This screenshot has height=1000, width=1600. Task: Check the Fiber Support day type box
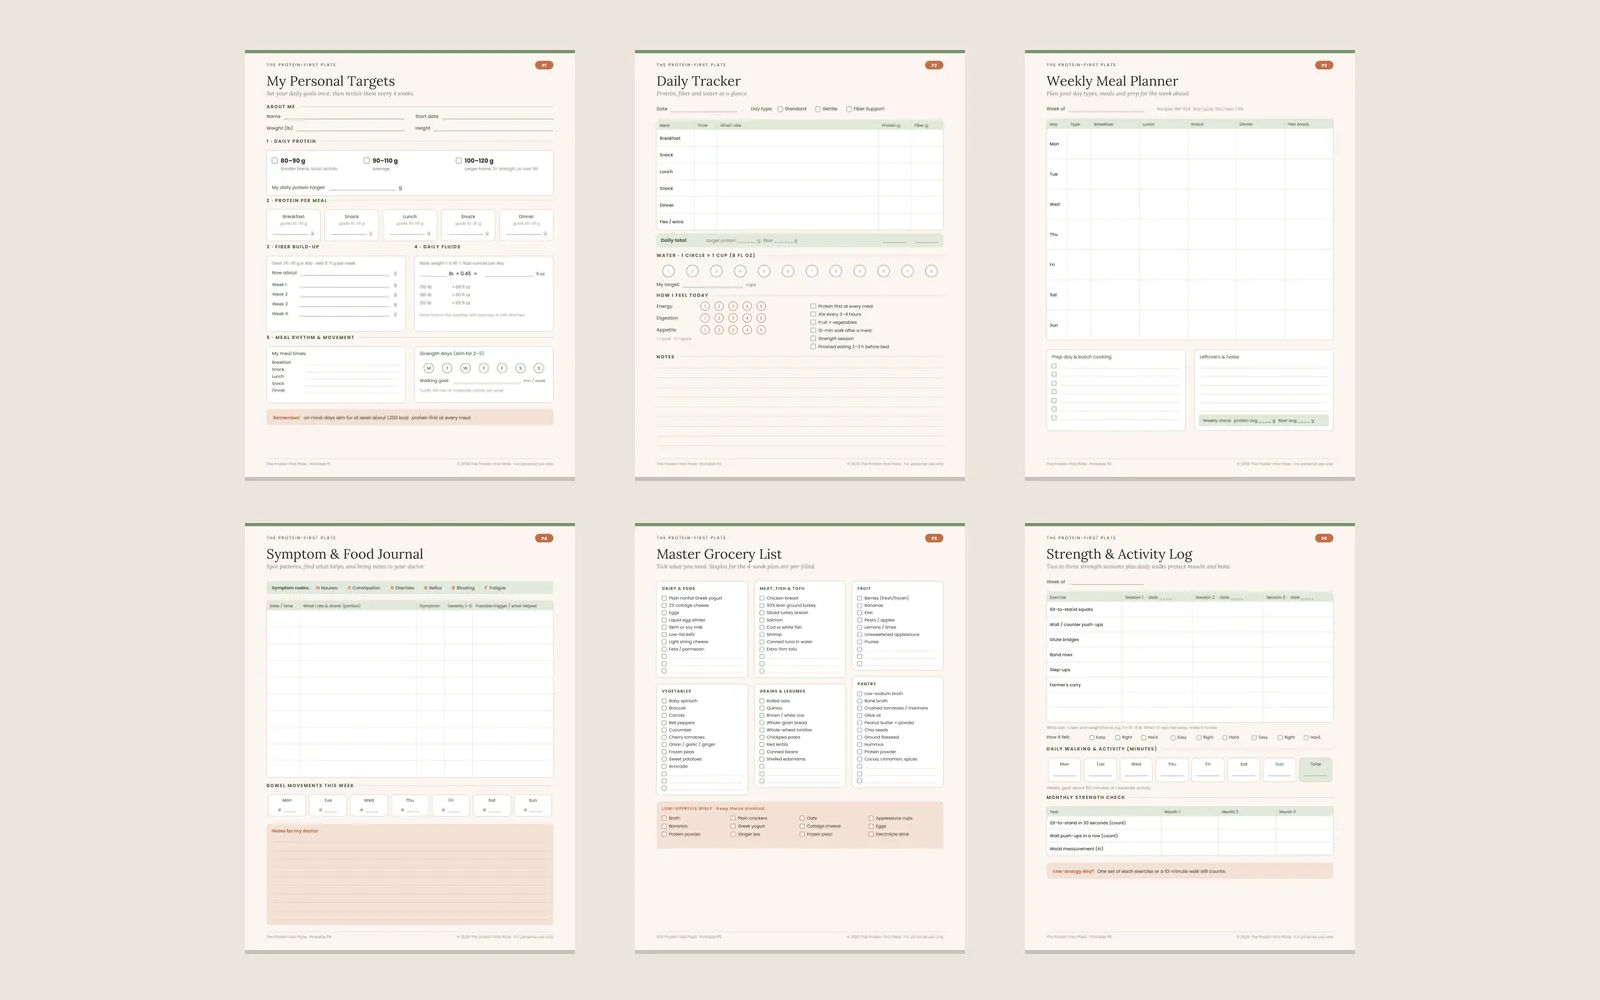pos(849,109)
